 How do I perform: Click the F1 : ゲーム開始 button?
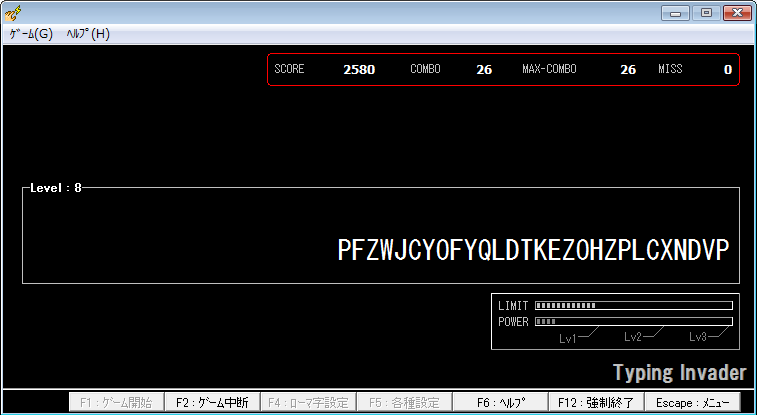[x=116, y=402]
